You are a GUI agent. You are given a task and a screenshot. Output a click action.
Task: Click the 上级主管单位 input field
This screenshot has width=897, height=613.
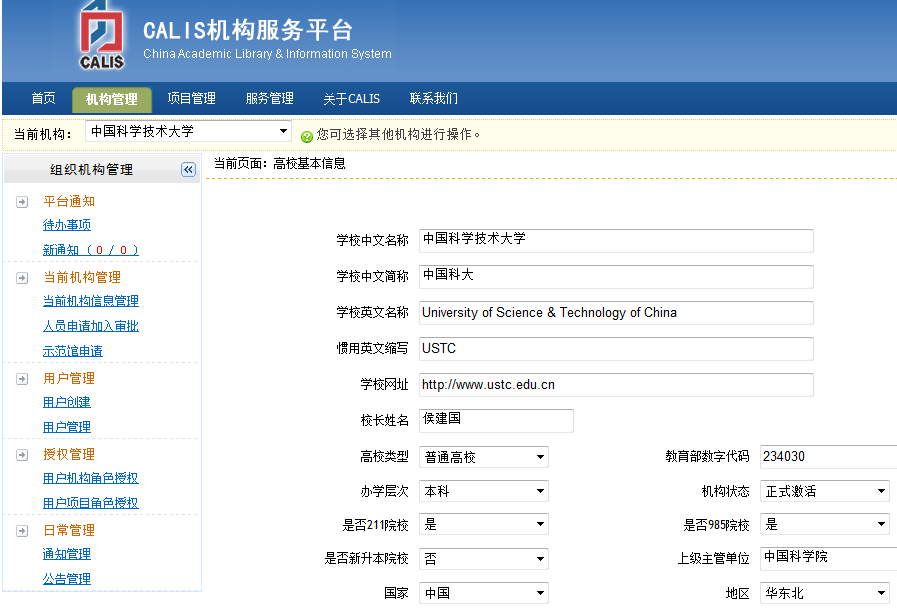tap(828, 559)
